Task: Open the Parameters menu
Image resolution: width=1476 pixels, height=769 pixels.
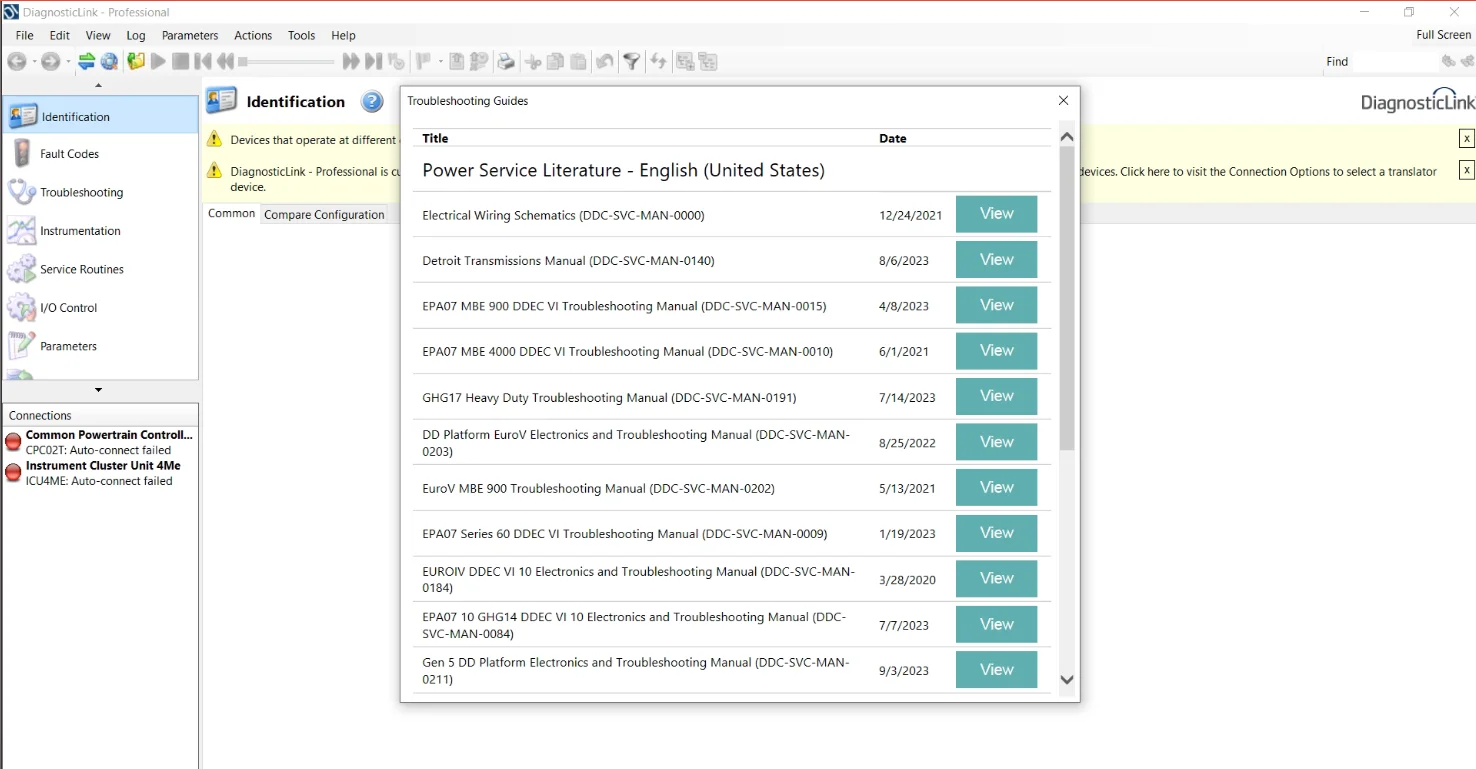Action: (x=190, y=35)
